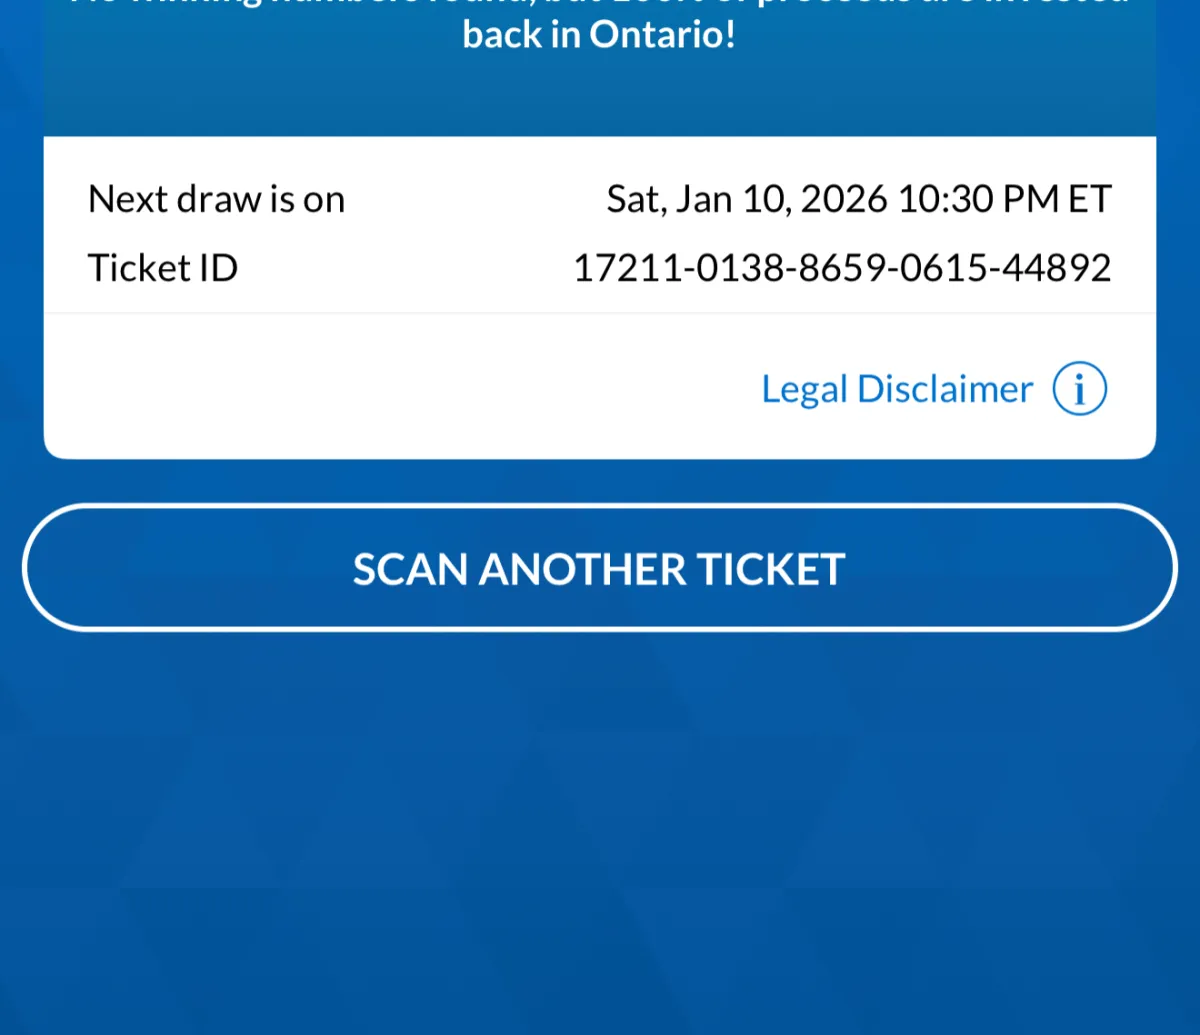Tap the info icon beside Legal Disclaimer
The image size is (1200, 1035).
click(1079, 389)
